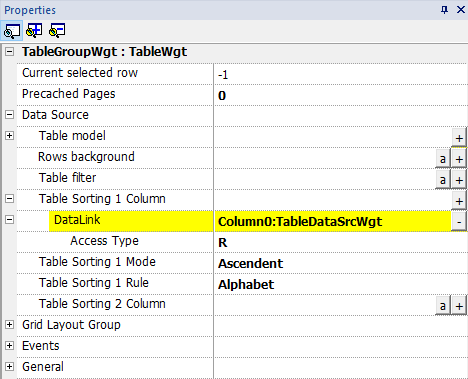Collapse the Data Source section
The width and height of the screenshot is (468, 379).
coord(9,115)
